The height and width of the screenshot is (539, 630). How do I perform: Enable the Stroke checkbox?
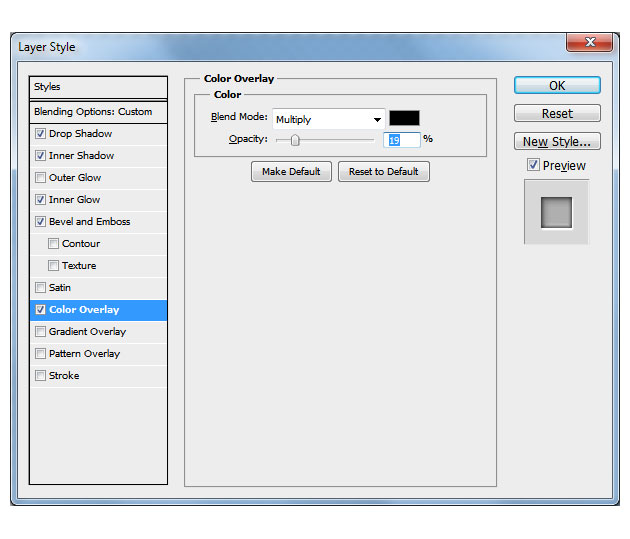pos(40,376)
